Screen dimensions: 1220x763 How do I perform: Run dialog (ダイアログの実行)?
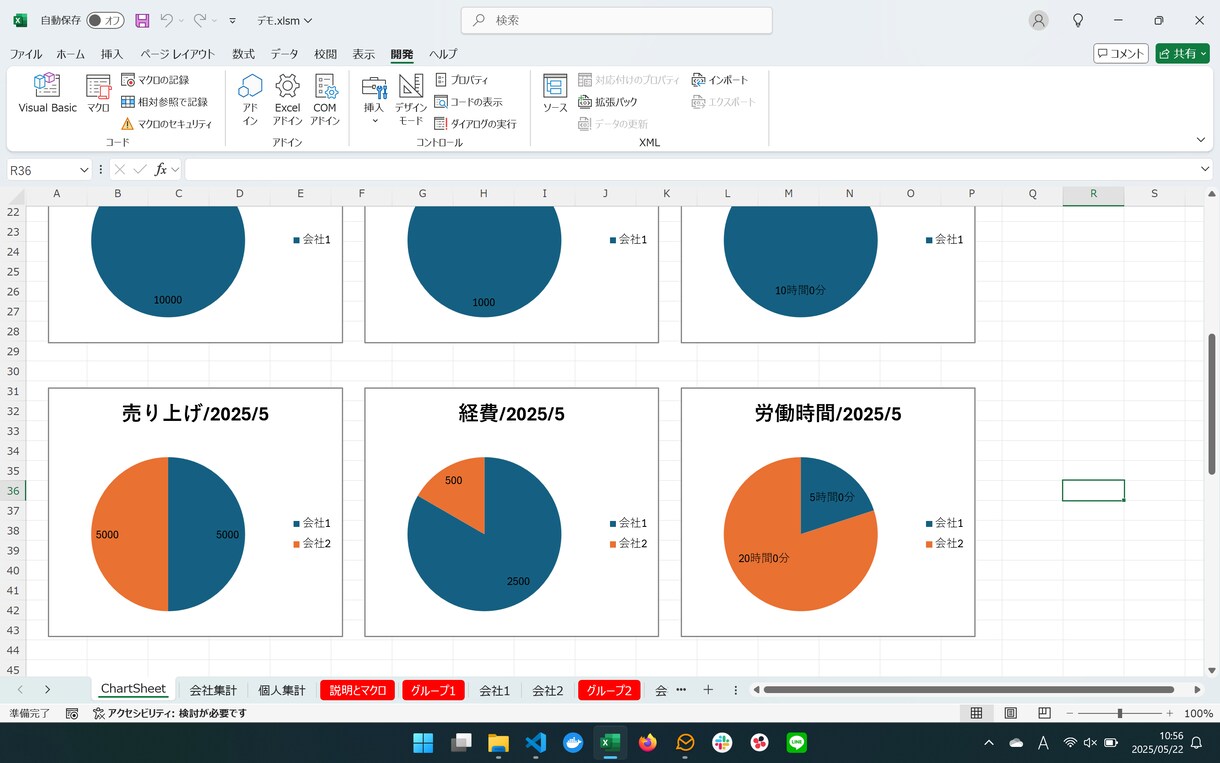[x=475, y=124]
